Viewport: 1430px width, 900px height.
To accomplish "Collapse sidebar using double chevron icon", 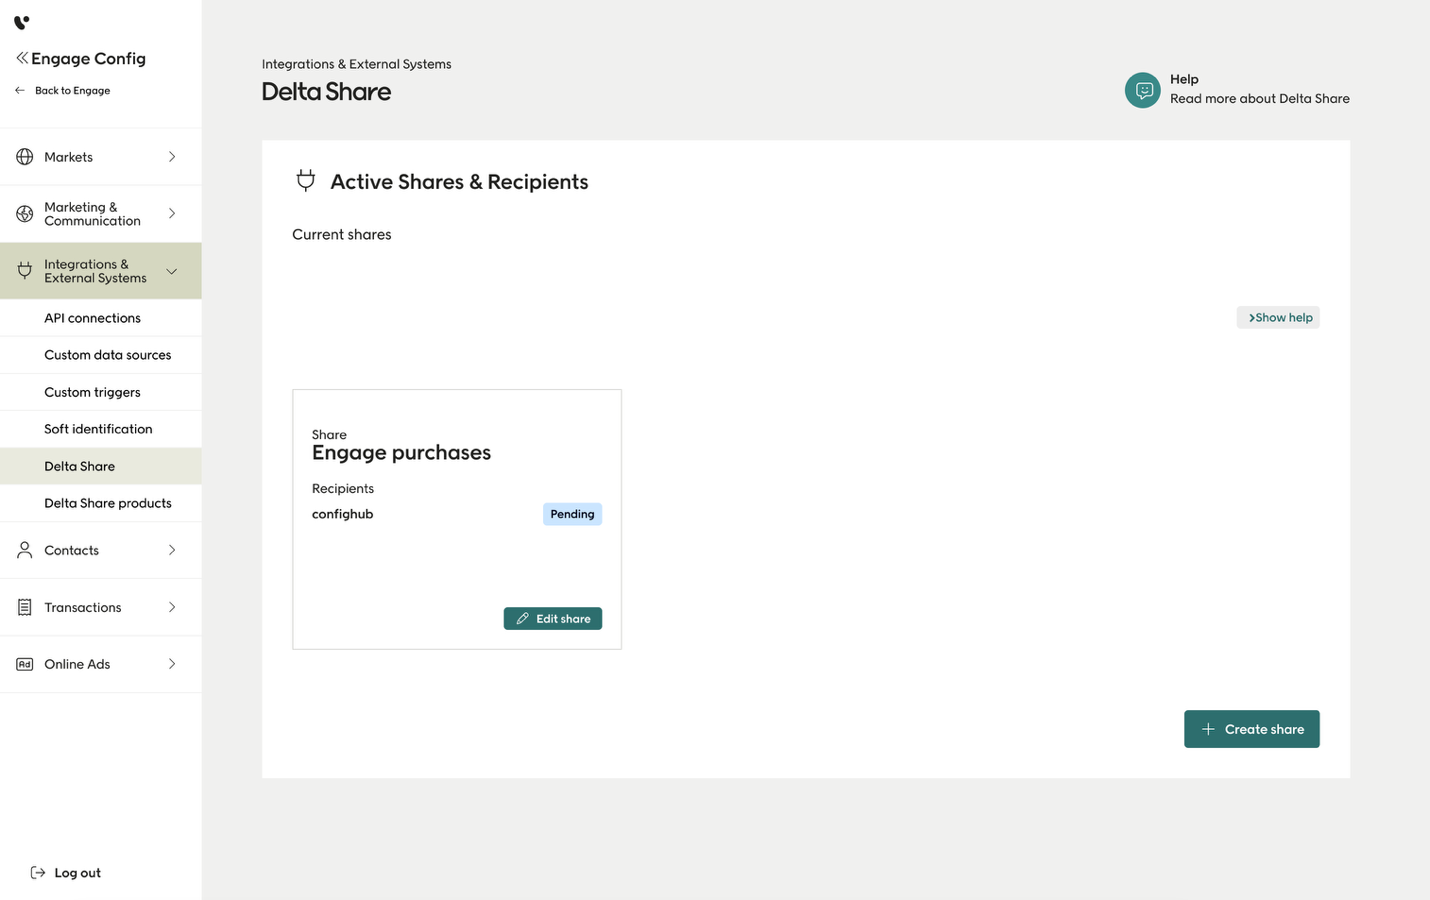I will (x=22, y=58).
